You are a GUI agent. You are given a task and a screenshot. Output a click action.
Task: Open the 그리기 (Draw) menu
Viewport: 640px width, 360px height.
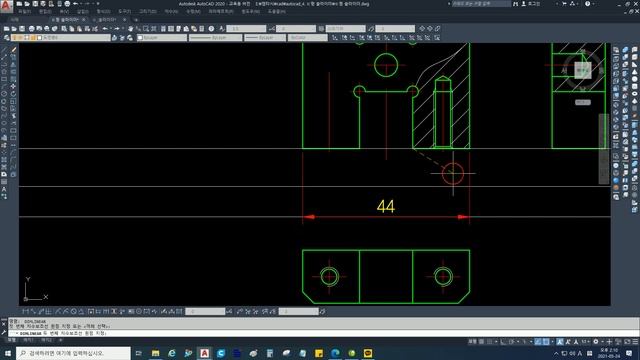148,12
